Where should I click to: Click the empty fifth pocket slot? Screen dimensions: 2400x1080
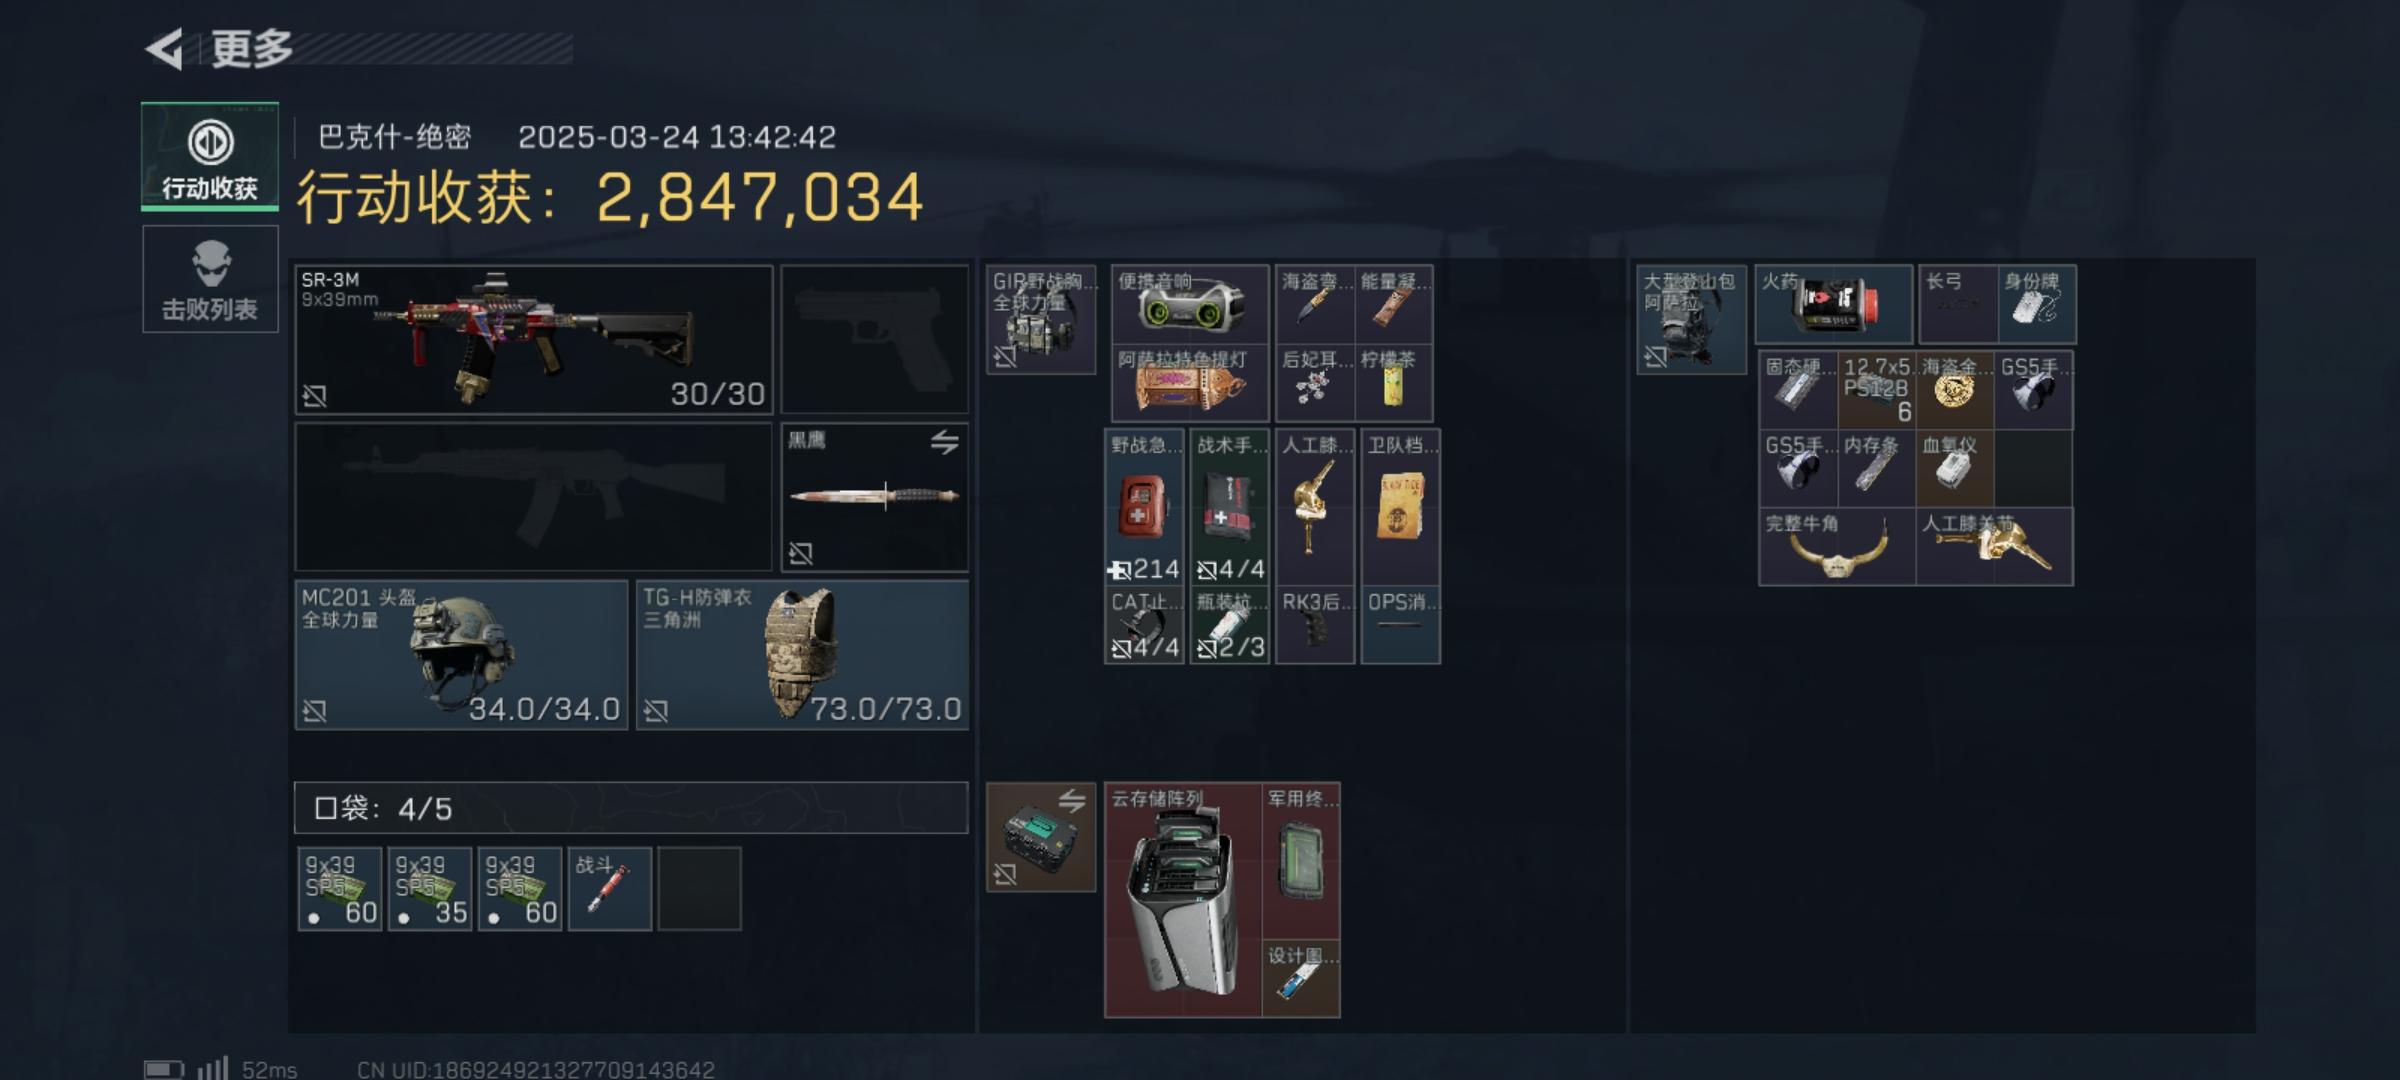[700, 889]
